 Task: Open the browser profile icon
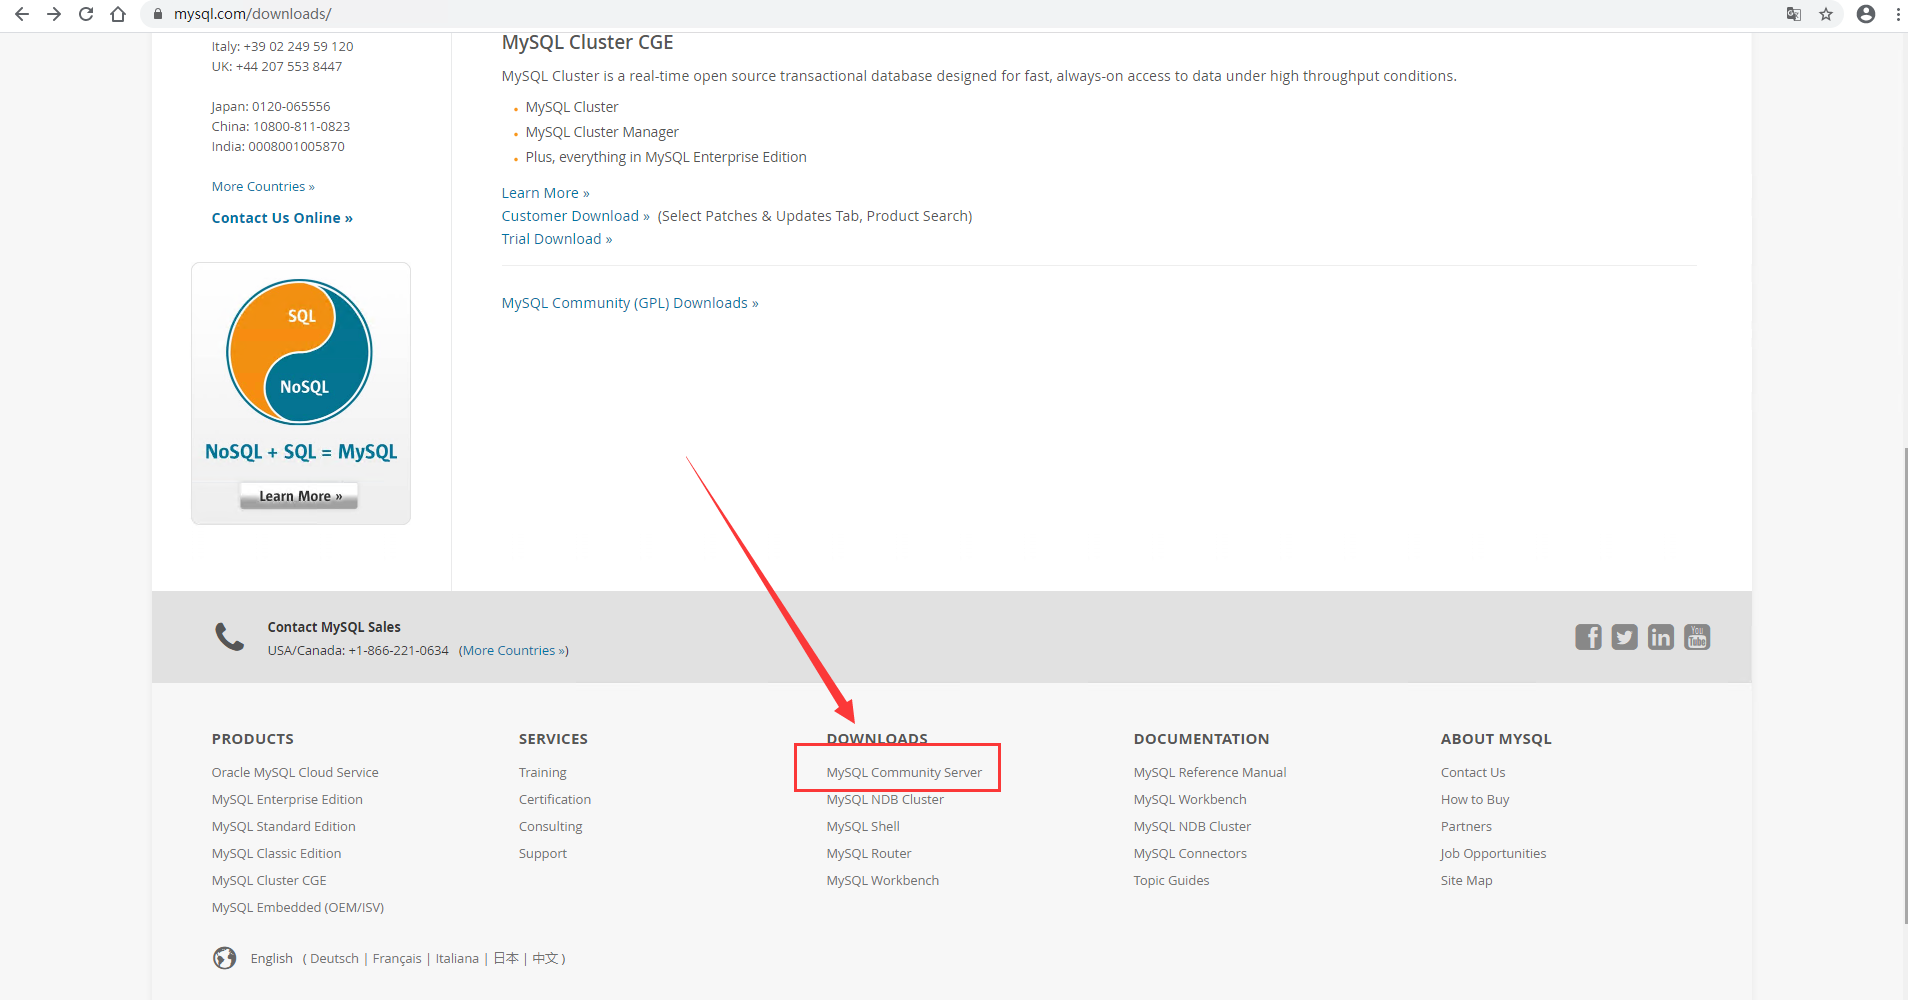[x=1866, y=14]
